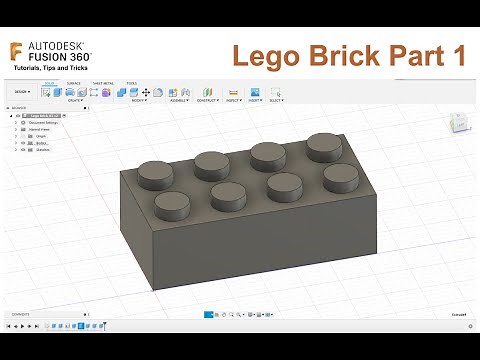Image resolution: width=480 pixels, height=360 pixels.
Task: Jump timeline to the end
Action: point(37,326)
